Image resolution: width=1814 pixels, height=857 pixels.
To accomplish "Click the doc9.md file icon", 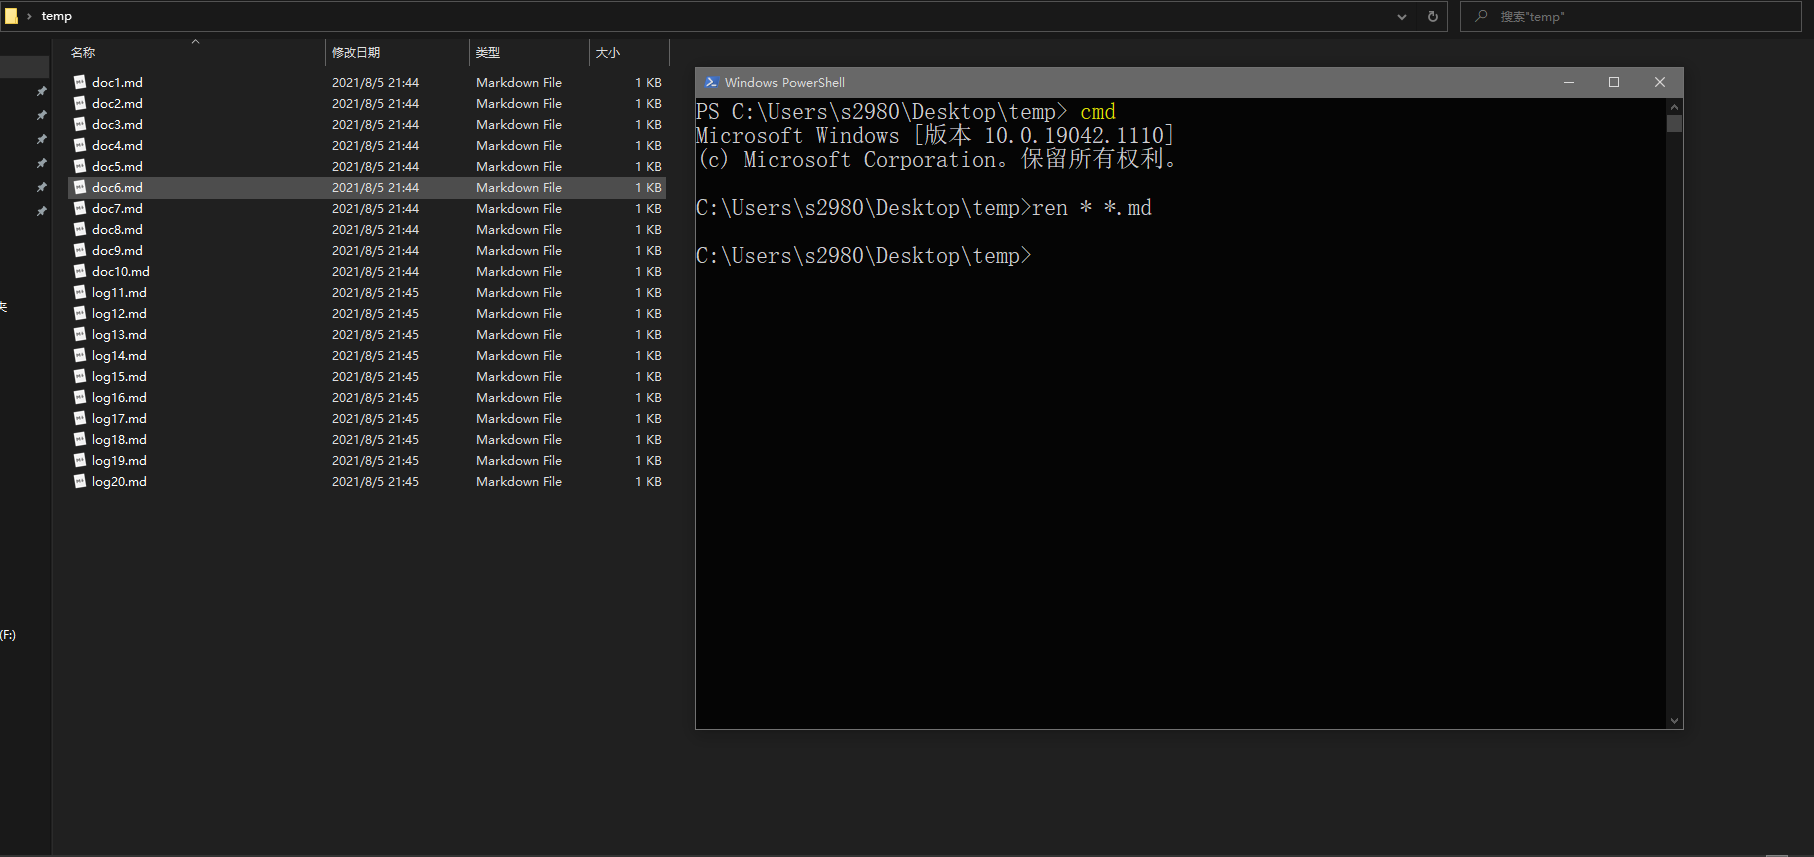I will coord(80,250).
